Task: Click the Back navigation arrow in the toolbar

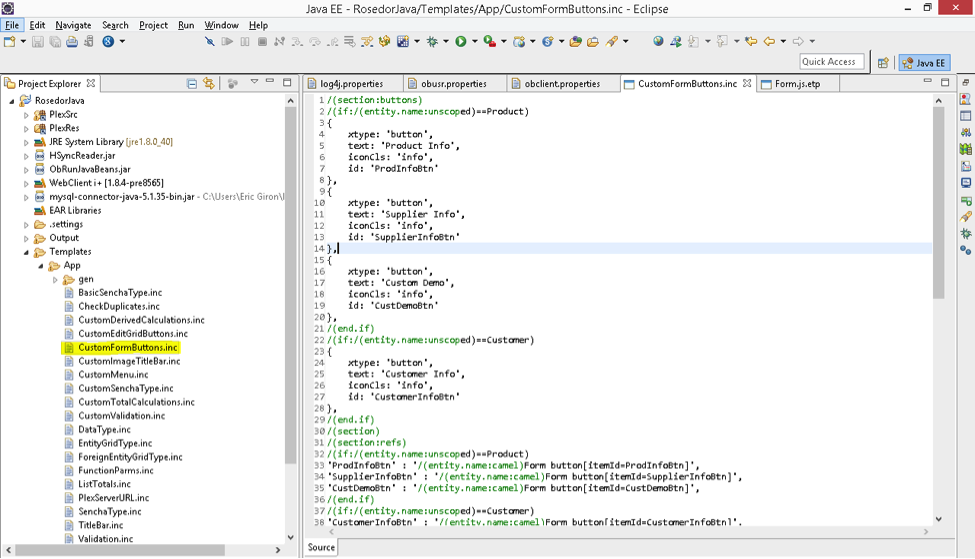Action: (x=769, y=42)
